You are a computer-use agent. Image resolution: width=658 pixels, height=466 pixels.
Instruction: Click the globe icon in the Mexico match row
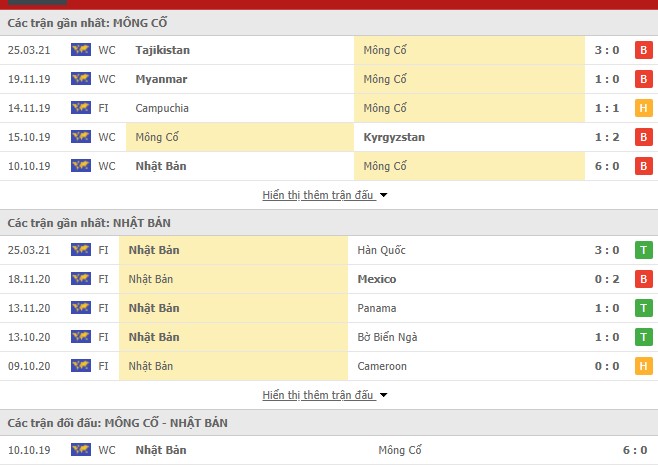(81, 279)
